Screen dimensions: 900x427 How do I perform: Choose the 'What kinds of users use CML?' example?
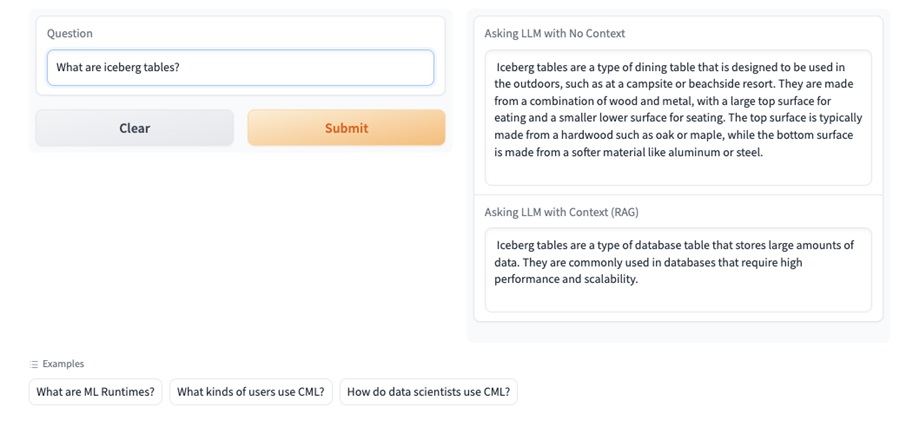[251, 392]
